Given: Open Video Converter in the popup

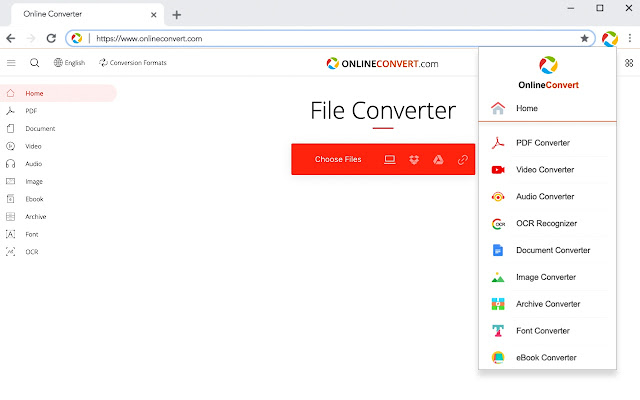Looking at the screenshot, I should (547, 170).
